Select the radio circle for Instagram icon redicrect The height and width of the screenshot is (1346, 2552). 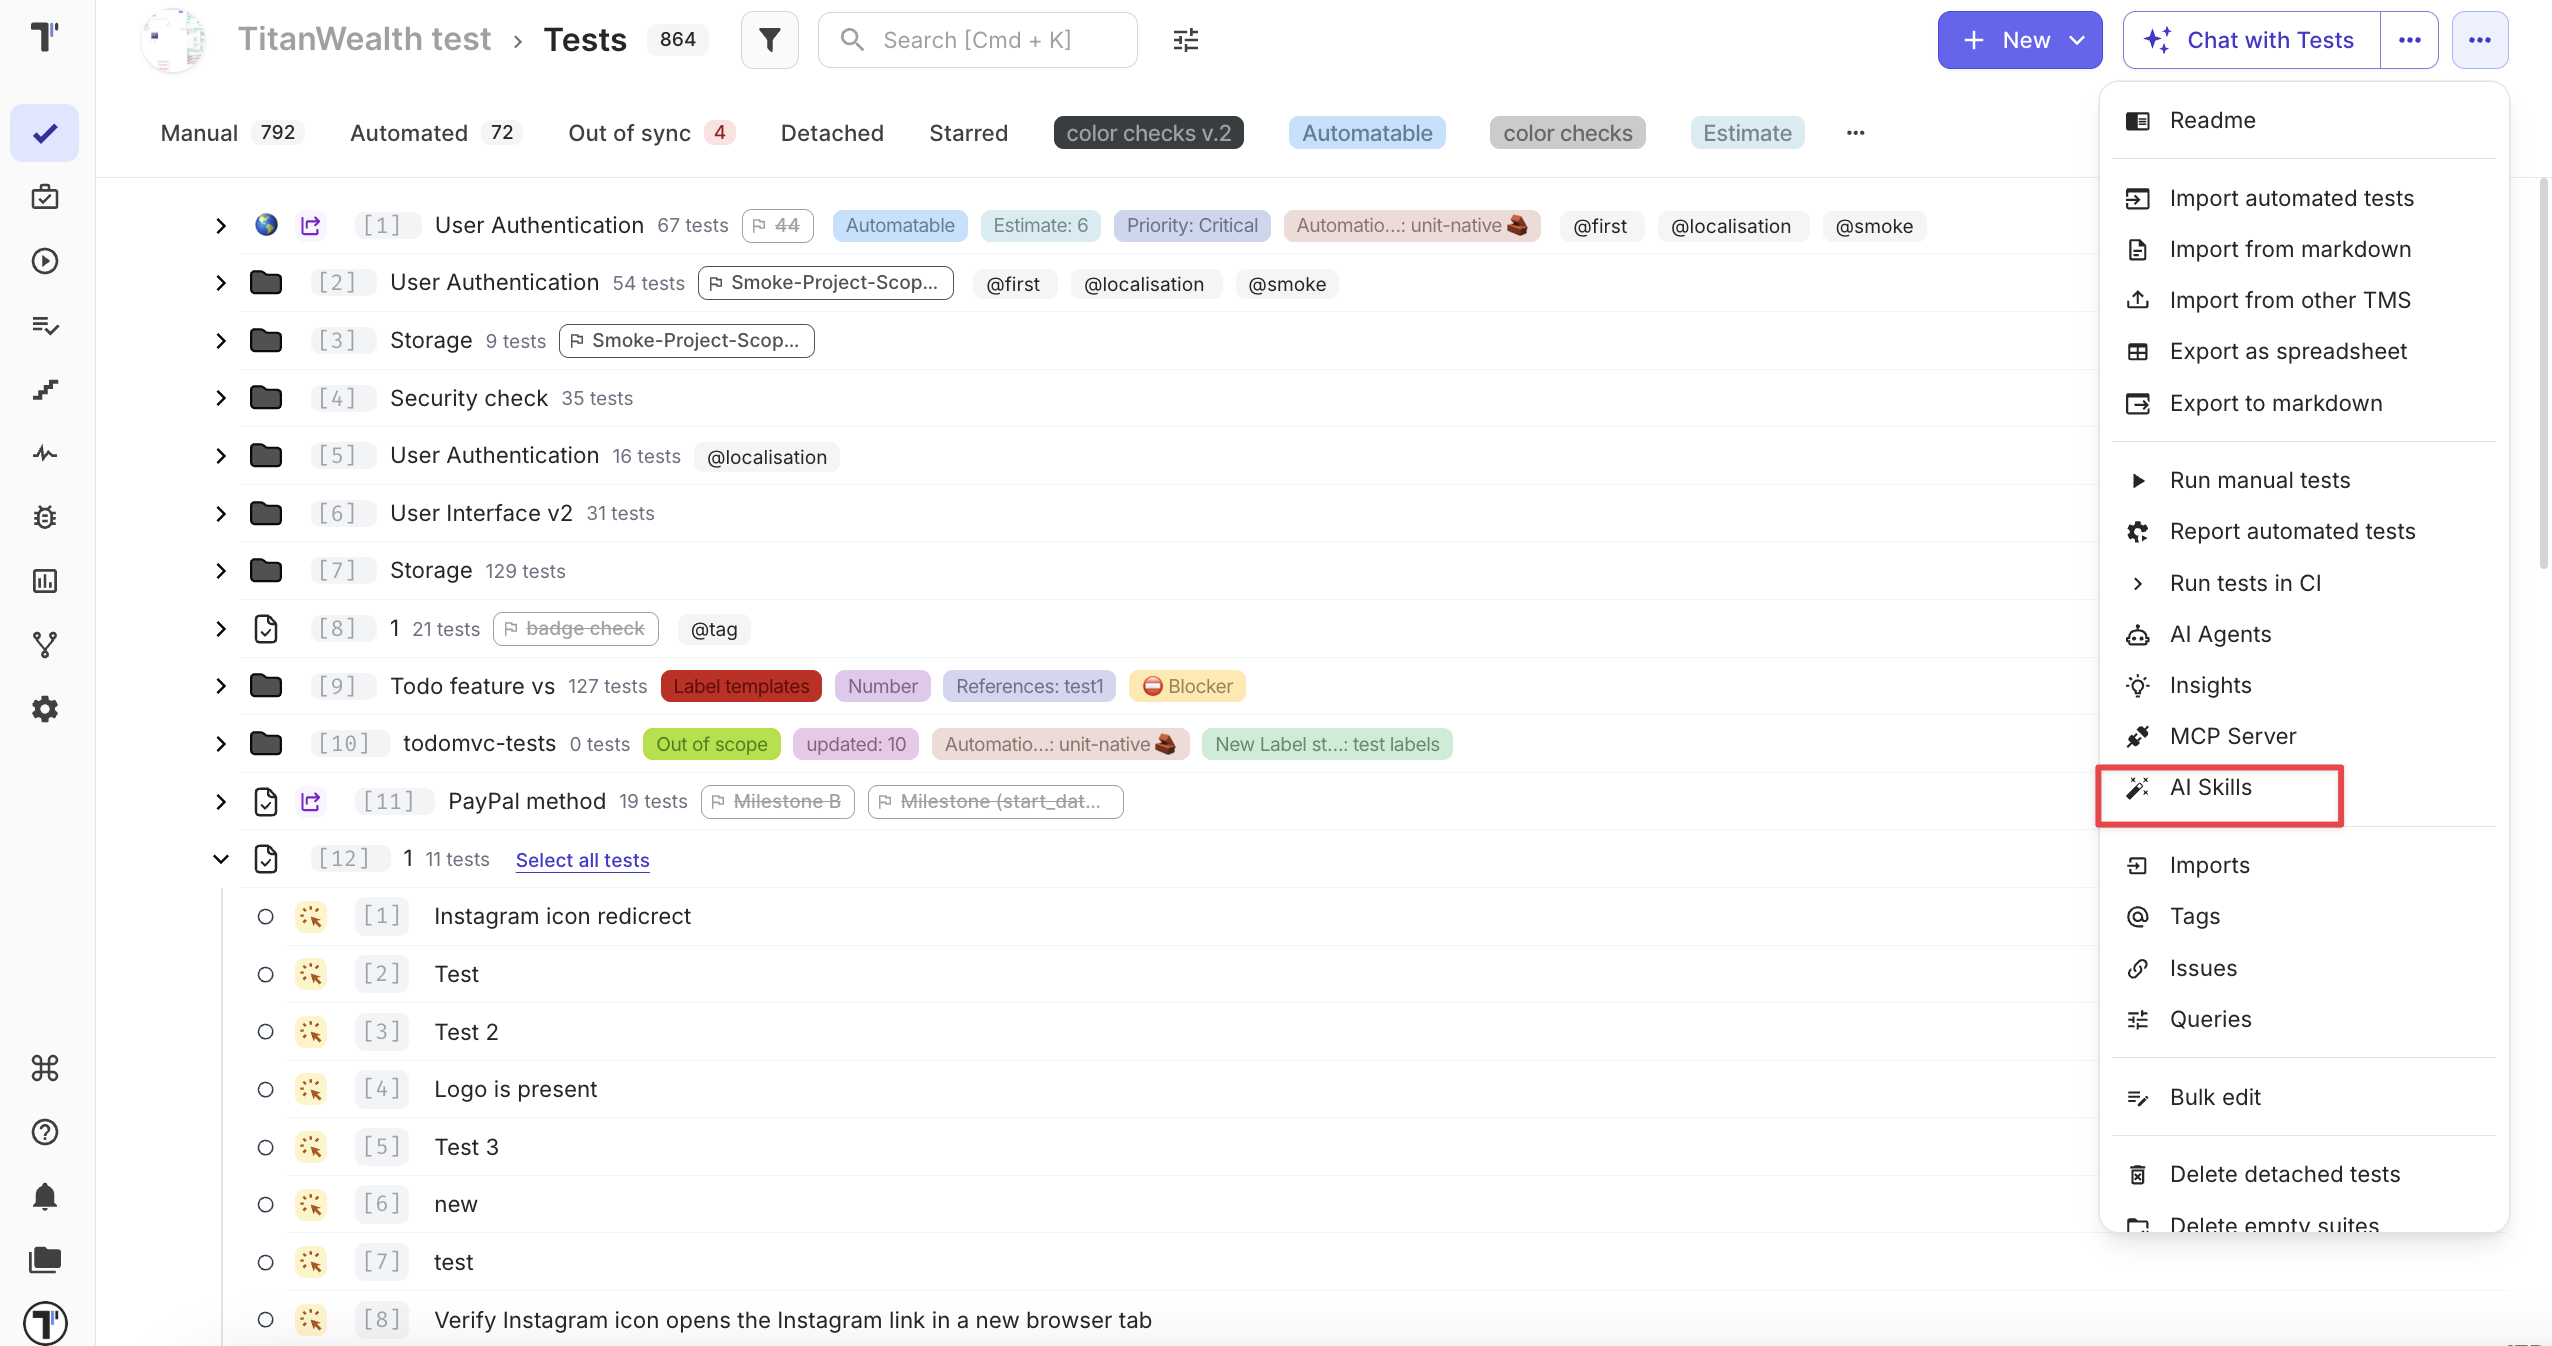(265, 917)
